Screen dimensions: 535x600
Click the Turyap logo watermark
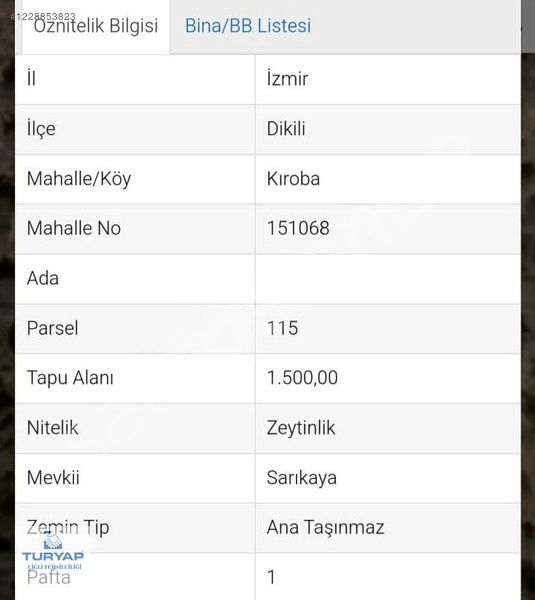pyautogui.click(x=53, y=550)
